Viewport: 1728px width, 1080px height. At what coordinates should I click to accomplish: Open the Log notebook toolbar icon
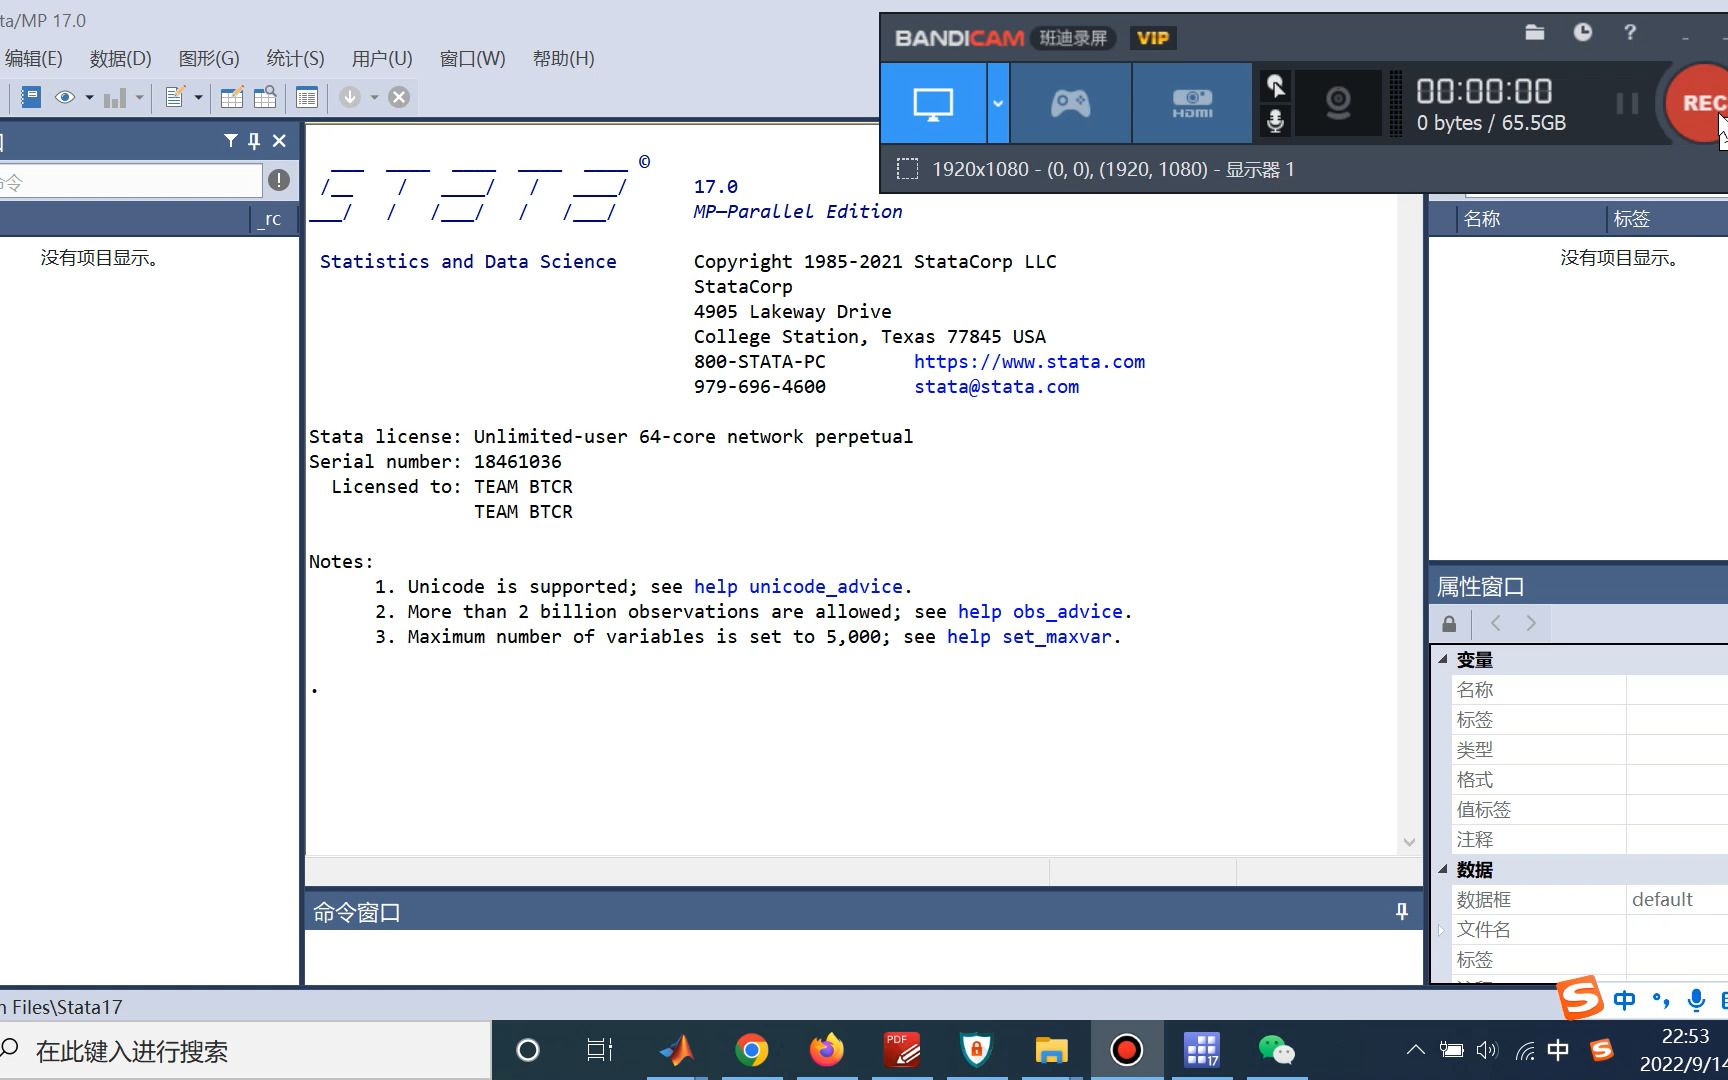[x=31, y=97]
